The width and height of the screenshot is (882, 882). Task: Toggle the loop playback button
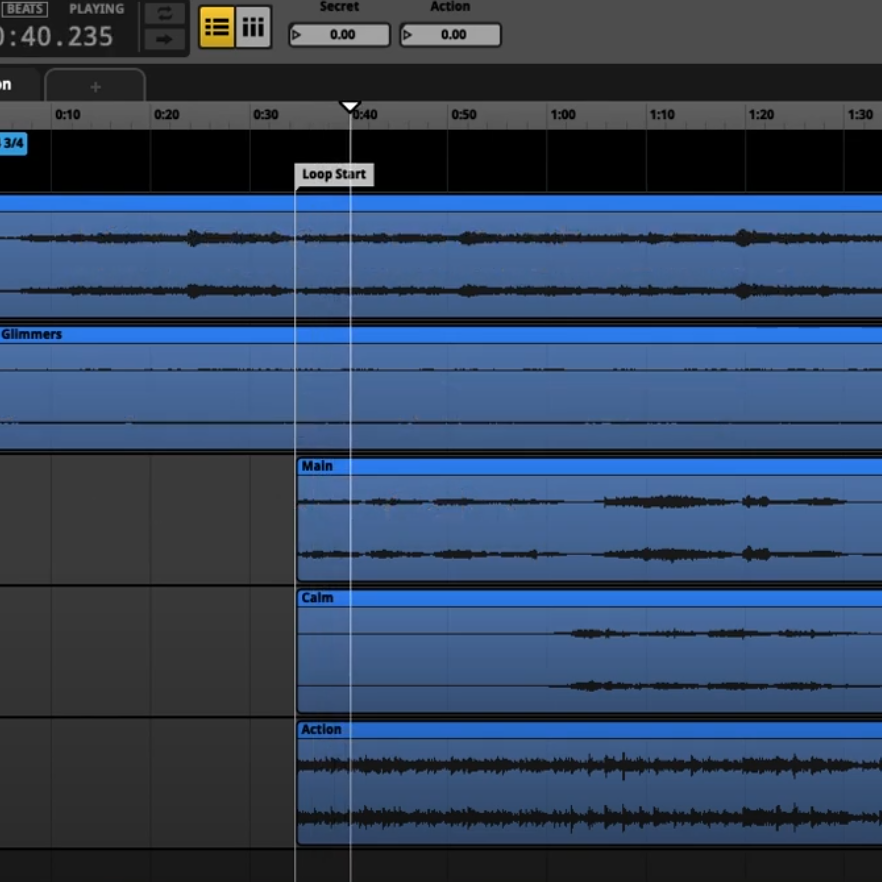(164, 14)
